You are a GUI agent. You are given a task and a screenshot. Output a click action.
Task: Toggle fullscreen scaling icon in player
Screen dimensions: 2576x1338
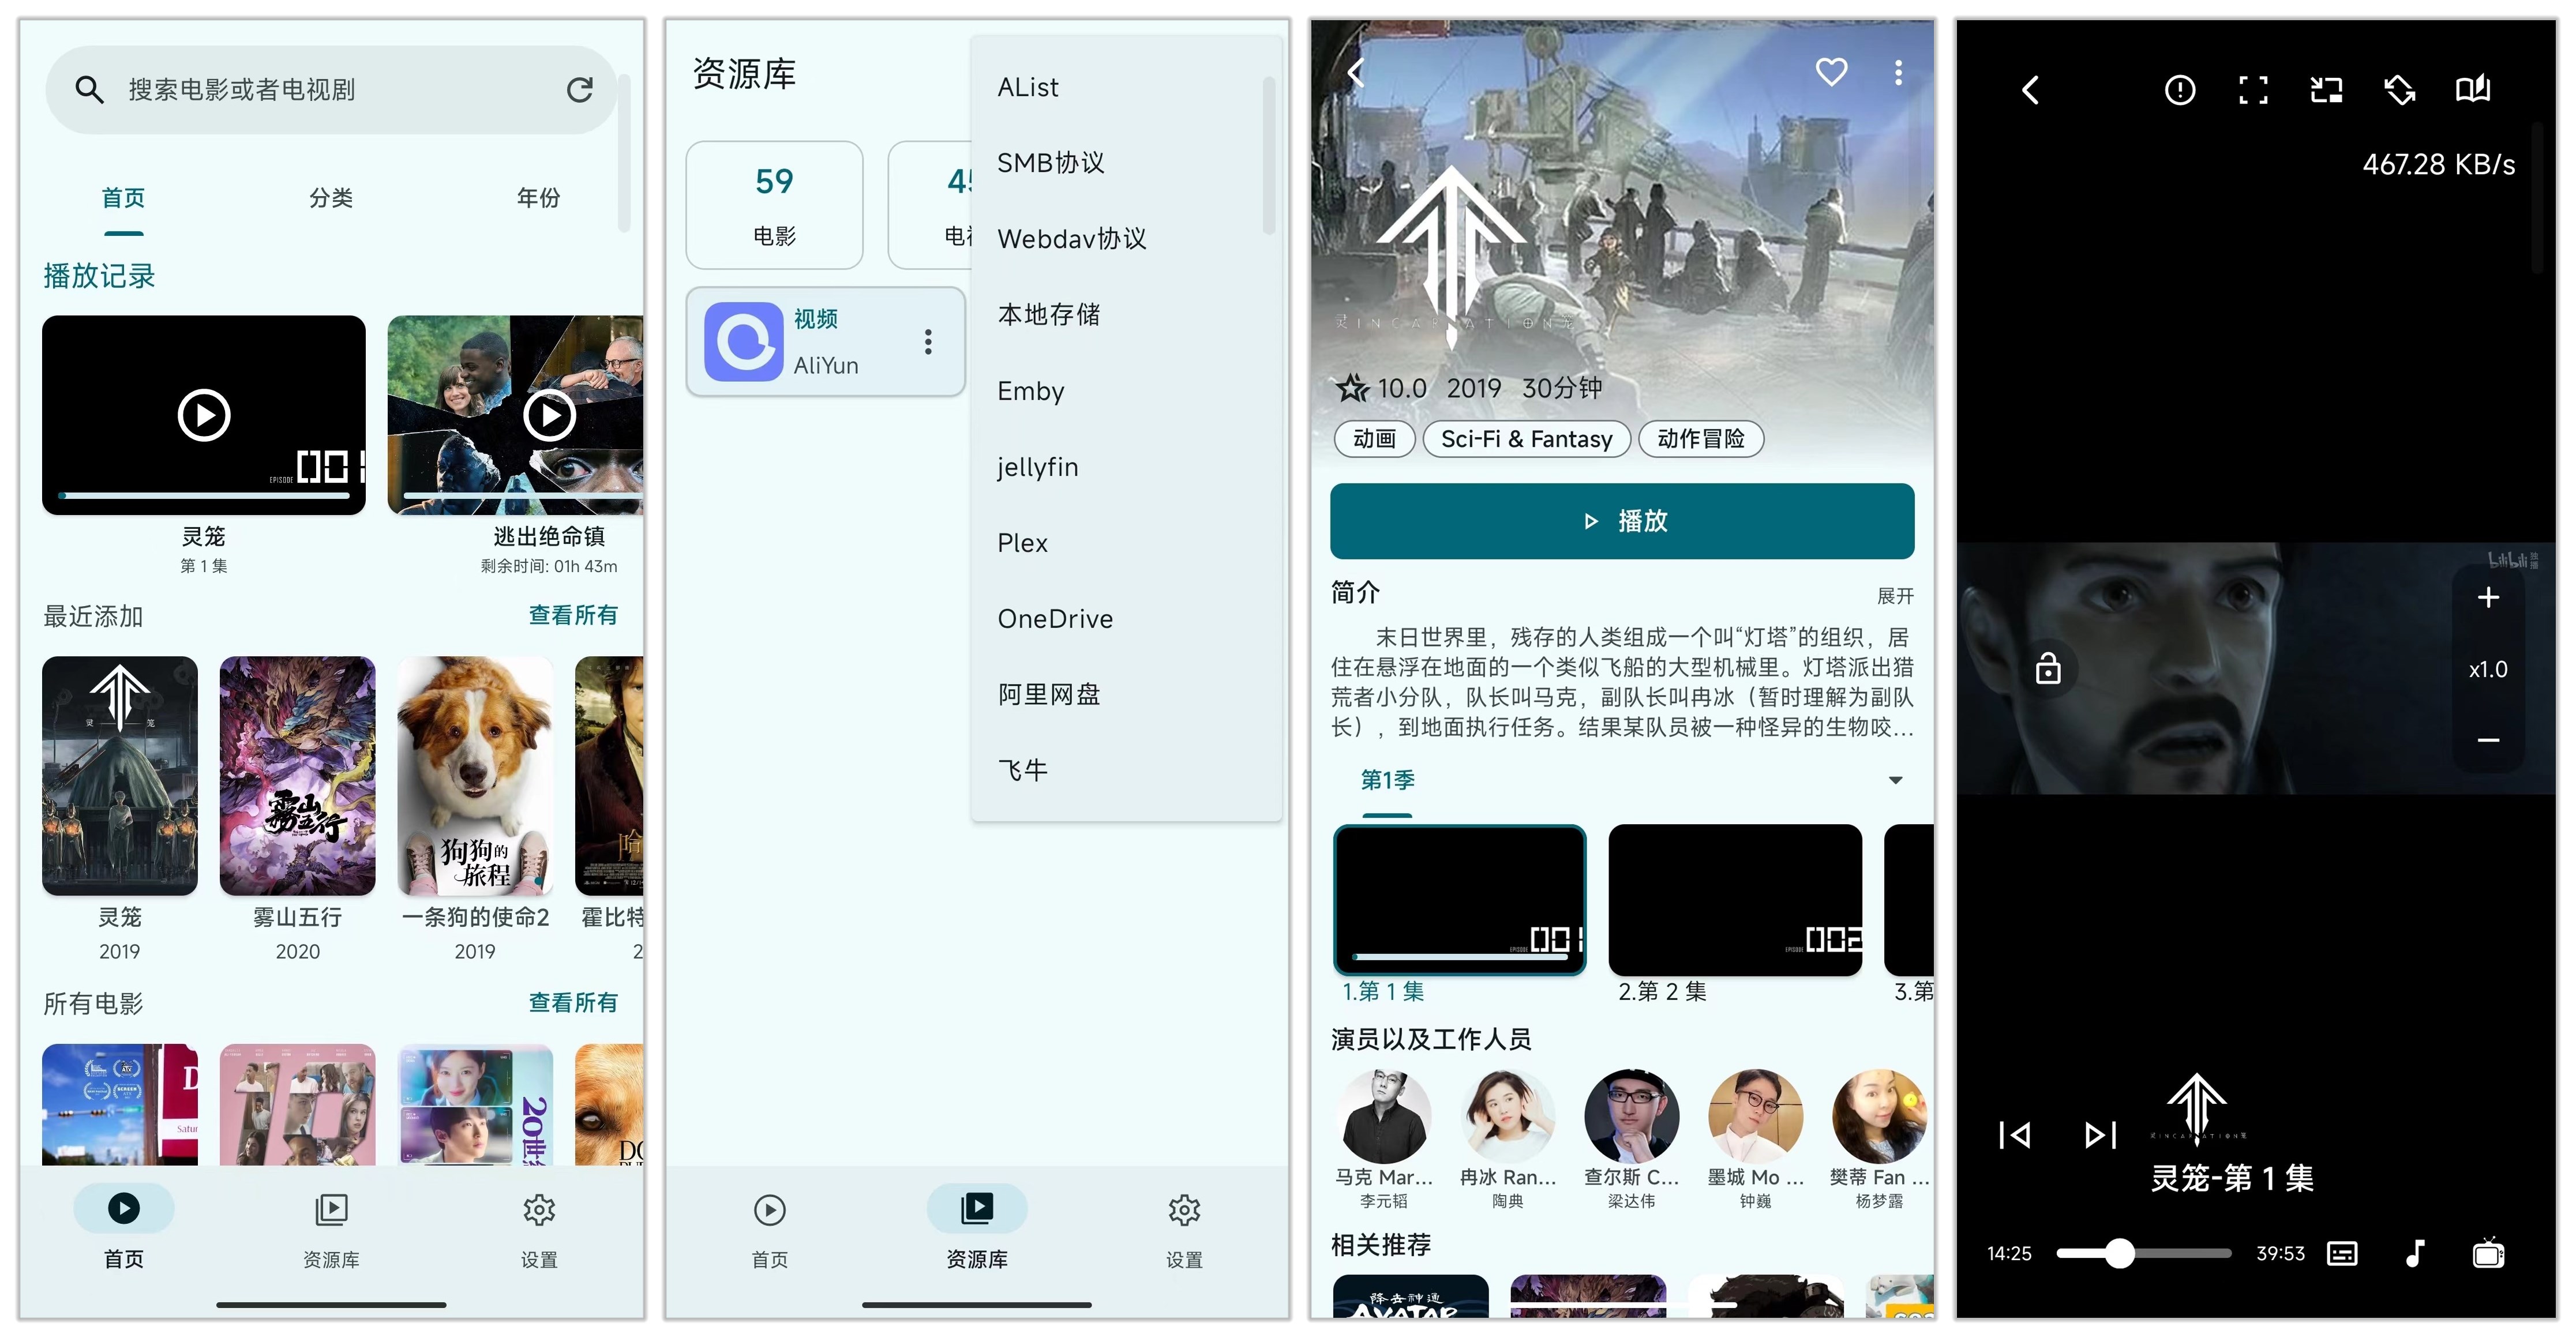click(2253, 90)
